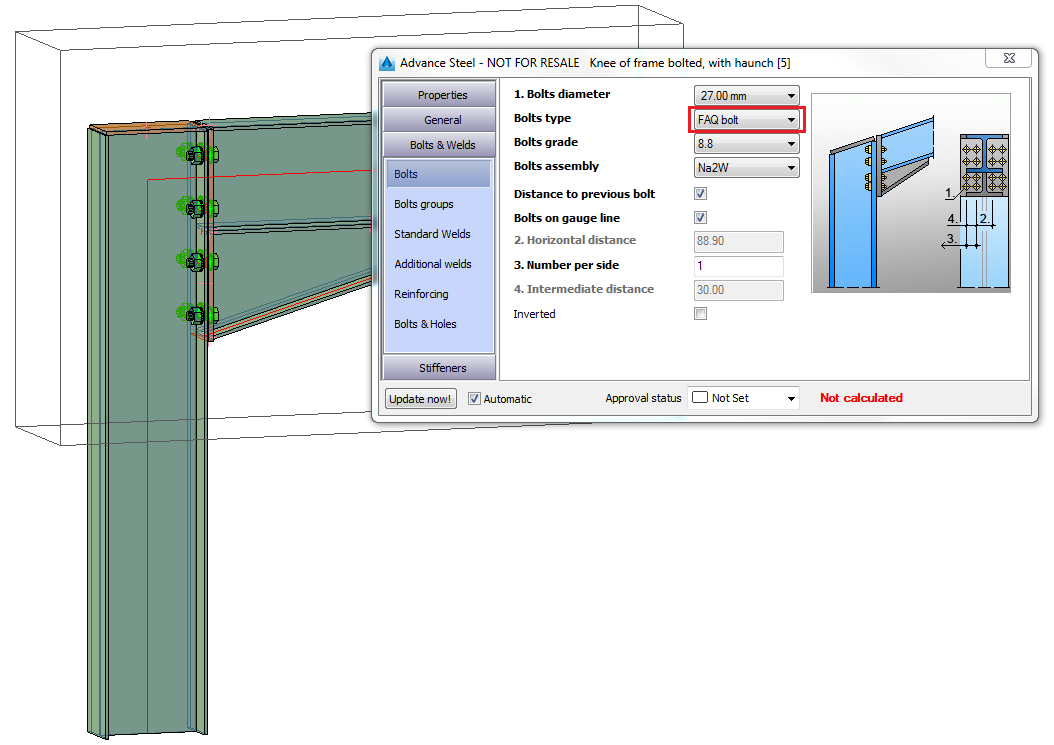Expand the Bolts type FAQ bolt dropdown
This screenshot has height=745, width=1054.
coord(746,120)
